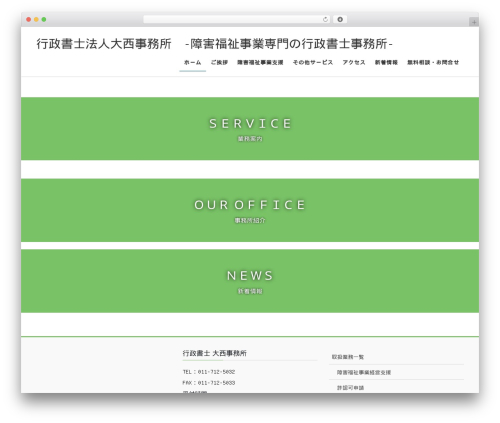Image resolution: width=500 pixels, height=423 pixels.
Task: Click the 許認可申請 footer link
Action: point(350,388)
